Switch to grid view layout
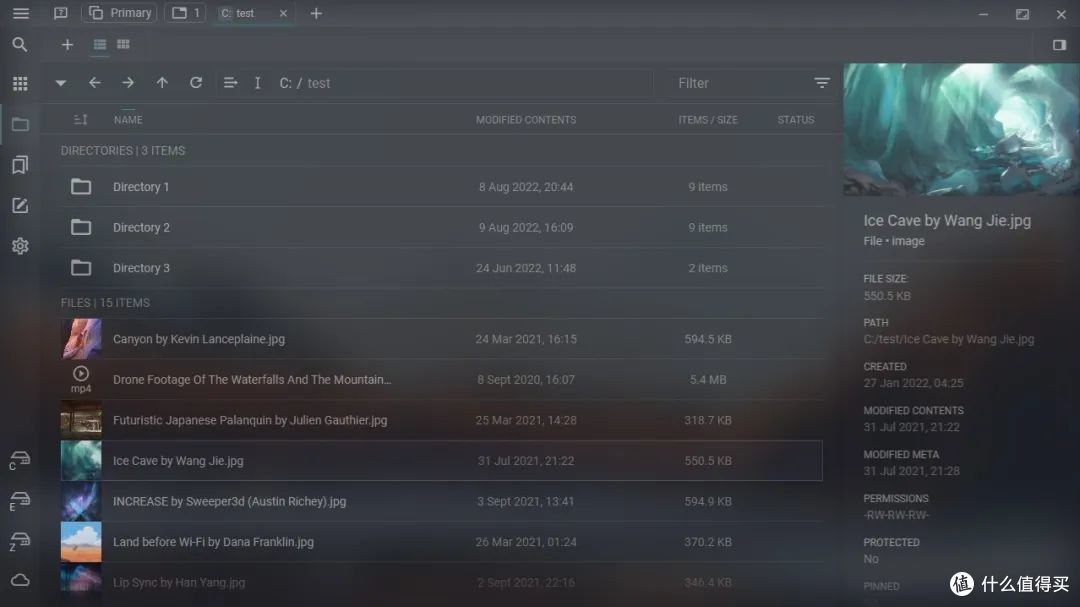This screenshot has height=607, width=1080. [123, 44]
